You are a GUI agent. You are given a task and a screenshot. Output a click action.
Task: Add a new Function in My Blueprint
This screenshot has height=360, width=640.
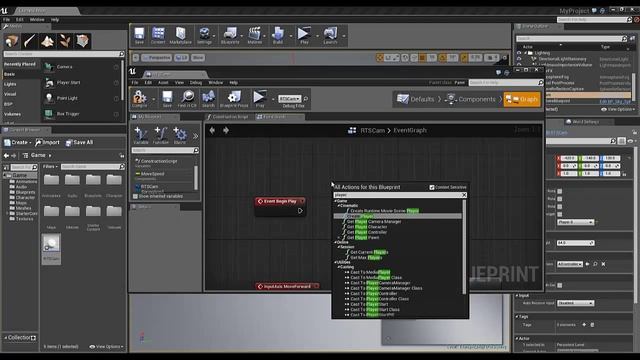(x=160, y=135)
